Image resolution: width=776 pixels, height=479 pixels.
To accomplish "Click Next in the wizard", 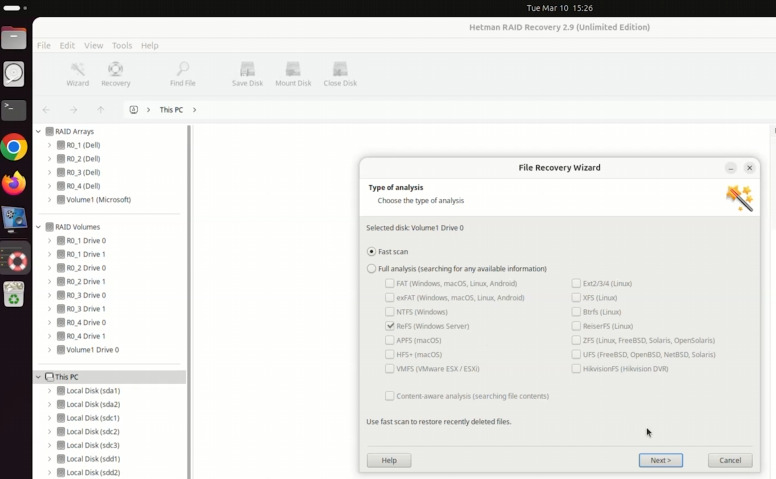I will click(661, 460).
